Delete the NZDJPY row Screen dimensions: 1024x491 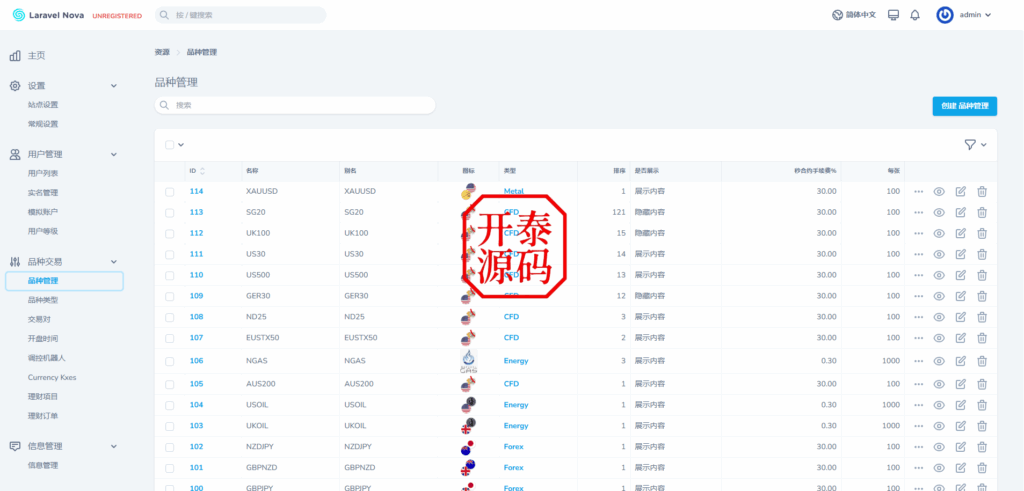coord(982,447)
